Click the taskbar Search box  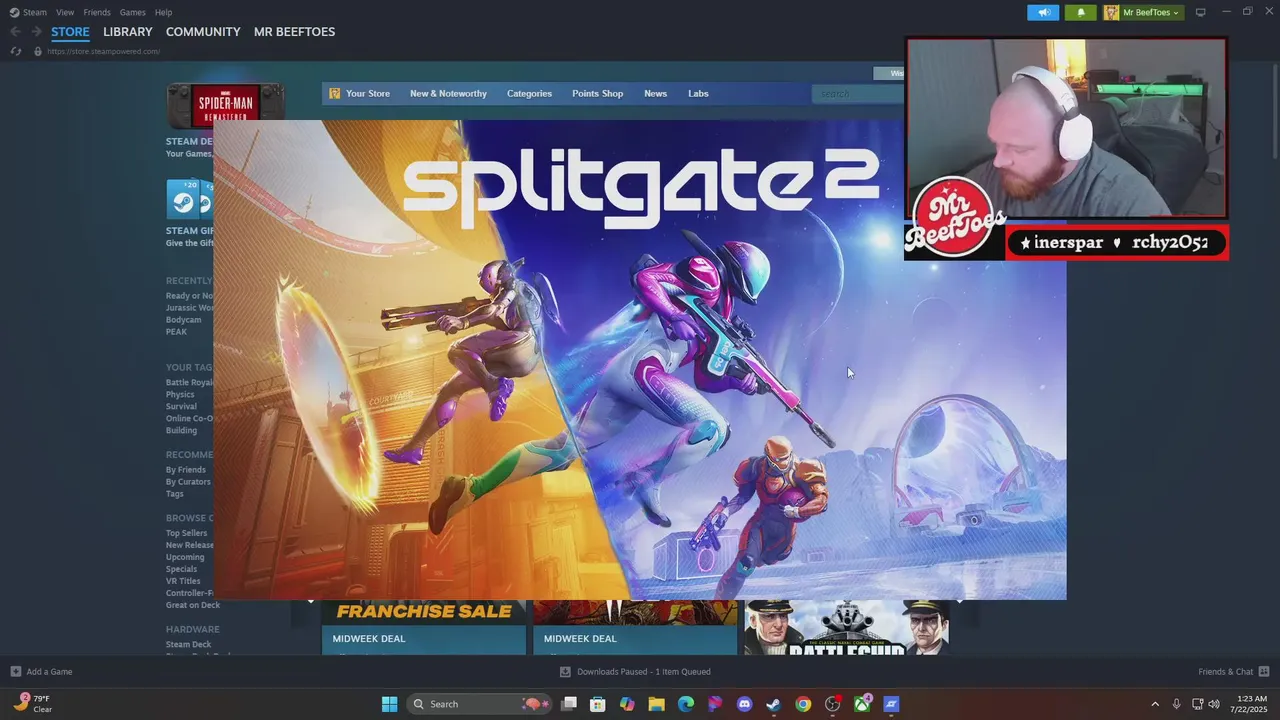tap(481, 704)
